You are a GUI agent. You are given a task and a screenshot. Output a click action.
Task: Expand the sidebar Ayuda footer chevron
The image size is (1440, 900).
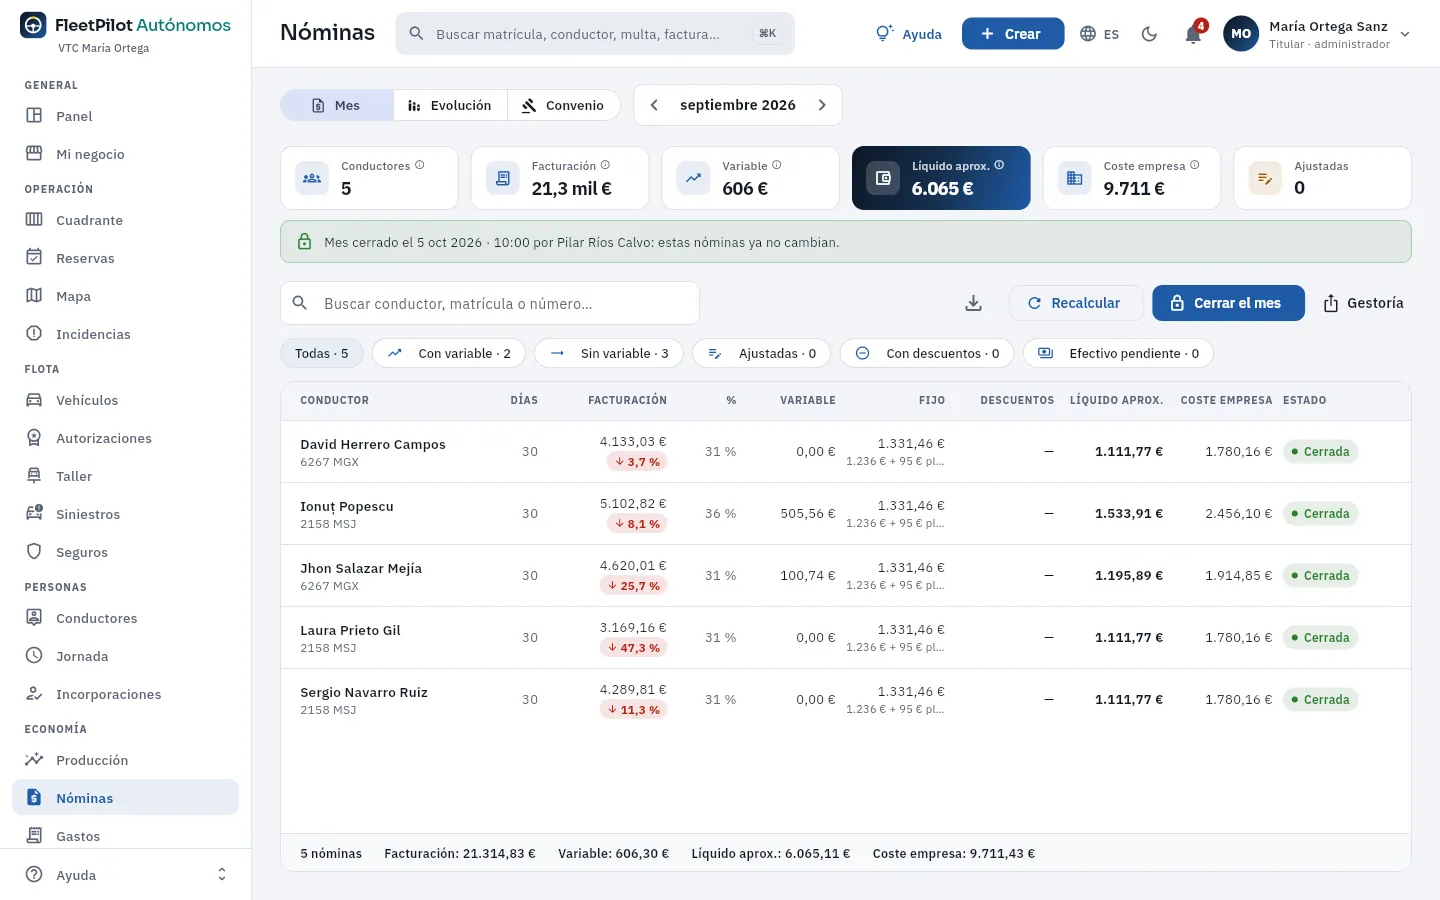click(x=222, y=875)
